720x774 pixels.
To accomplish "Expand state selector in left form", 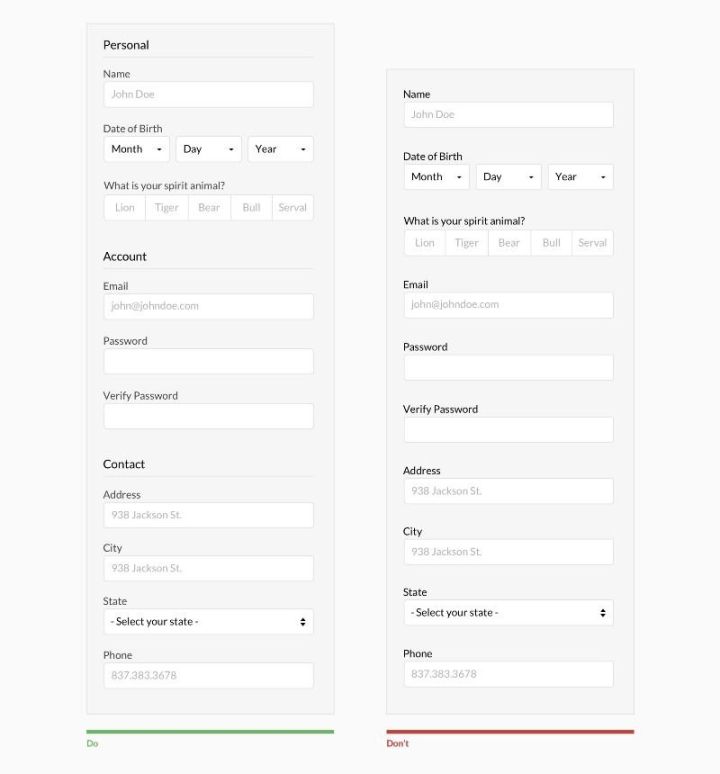I will [208, 622].
